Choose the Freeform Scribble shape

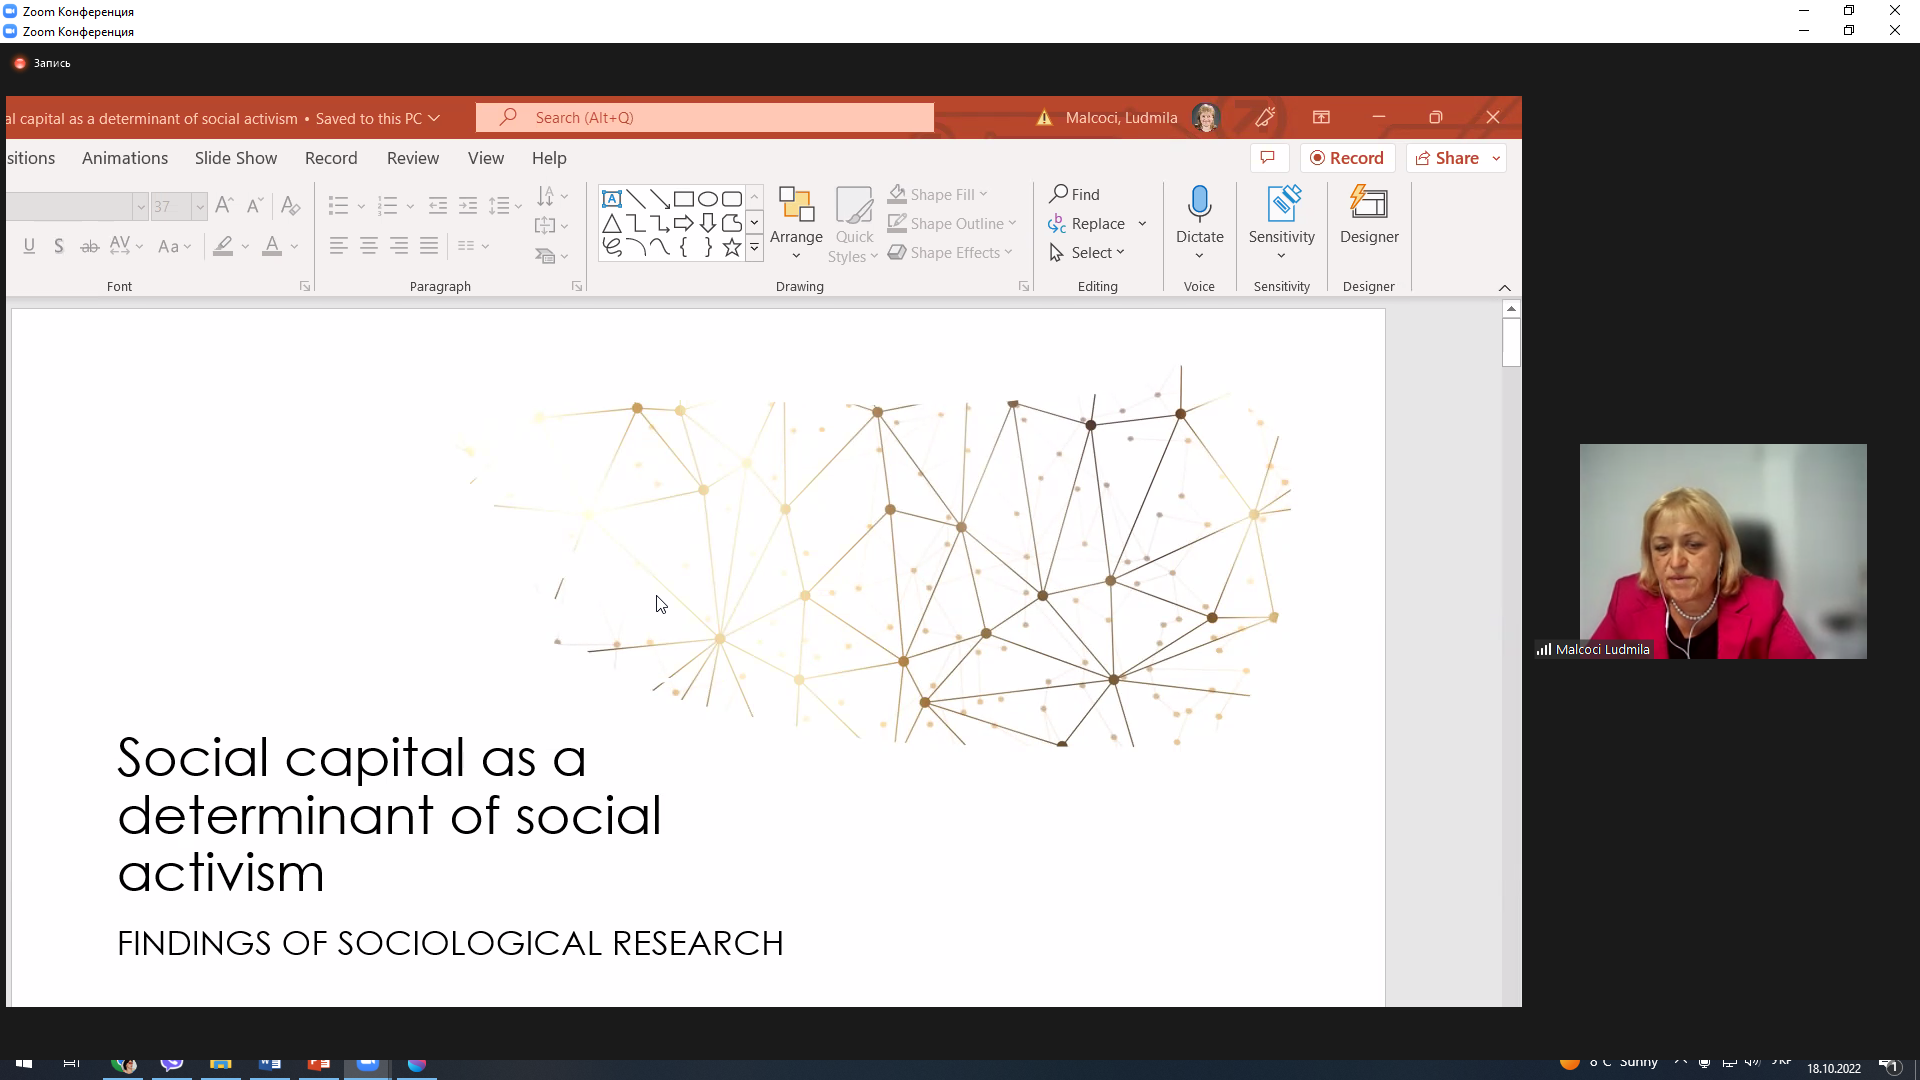pos(611,247)
